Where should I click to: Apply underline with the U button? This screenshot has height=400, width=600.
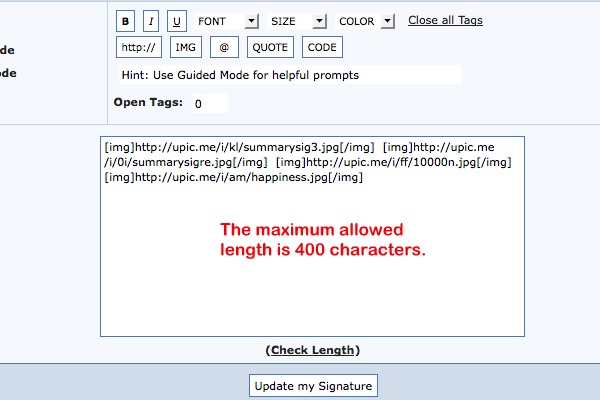pyautogui.click(x=177, y=21)
